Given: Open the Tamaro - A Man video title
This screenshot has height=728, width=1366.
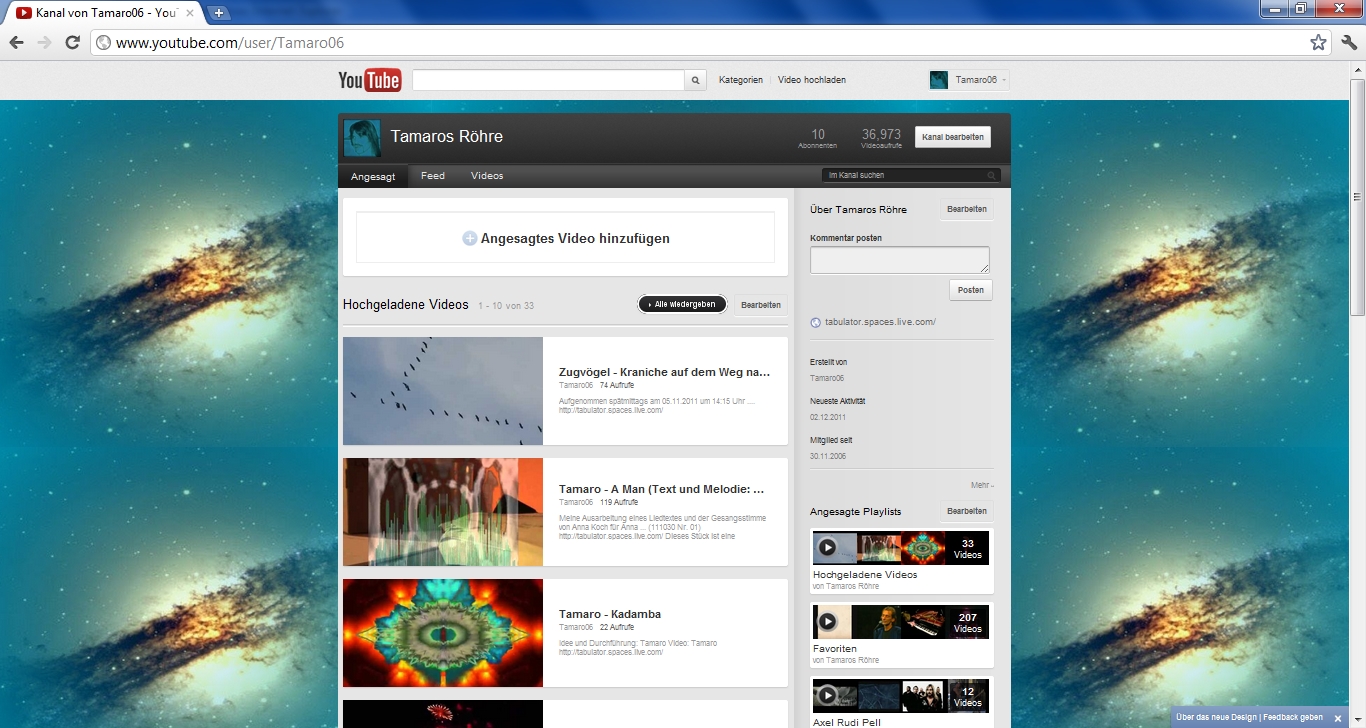Looking at the screenshot, I should point(662,489).
